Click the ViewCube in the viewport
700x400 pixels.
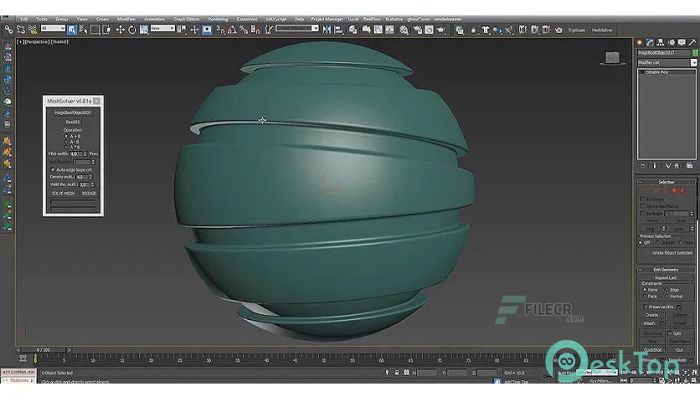point(612,58)
